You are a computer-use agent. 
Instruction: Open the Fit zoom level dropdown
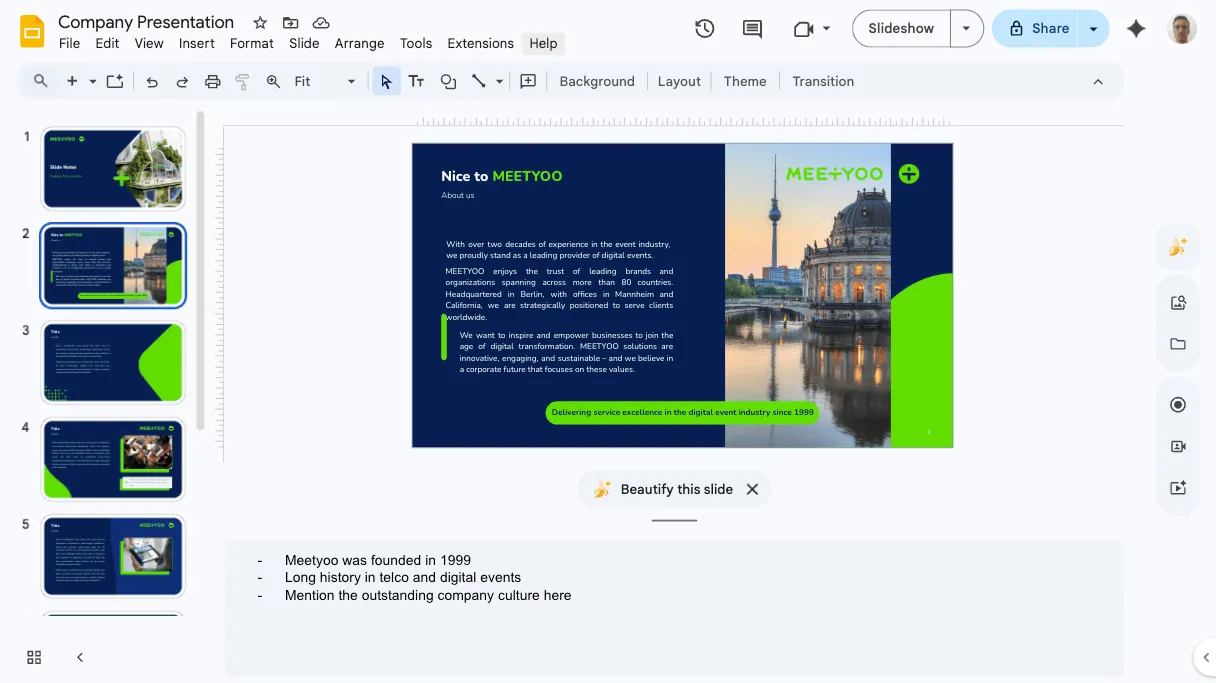pyautogui.click(x=351, y=81)
